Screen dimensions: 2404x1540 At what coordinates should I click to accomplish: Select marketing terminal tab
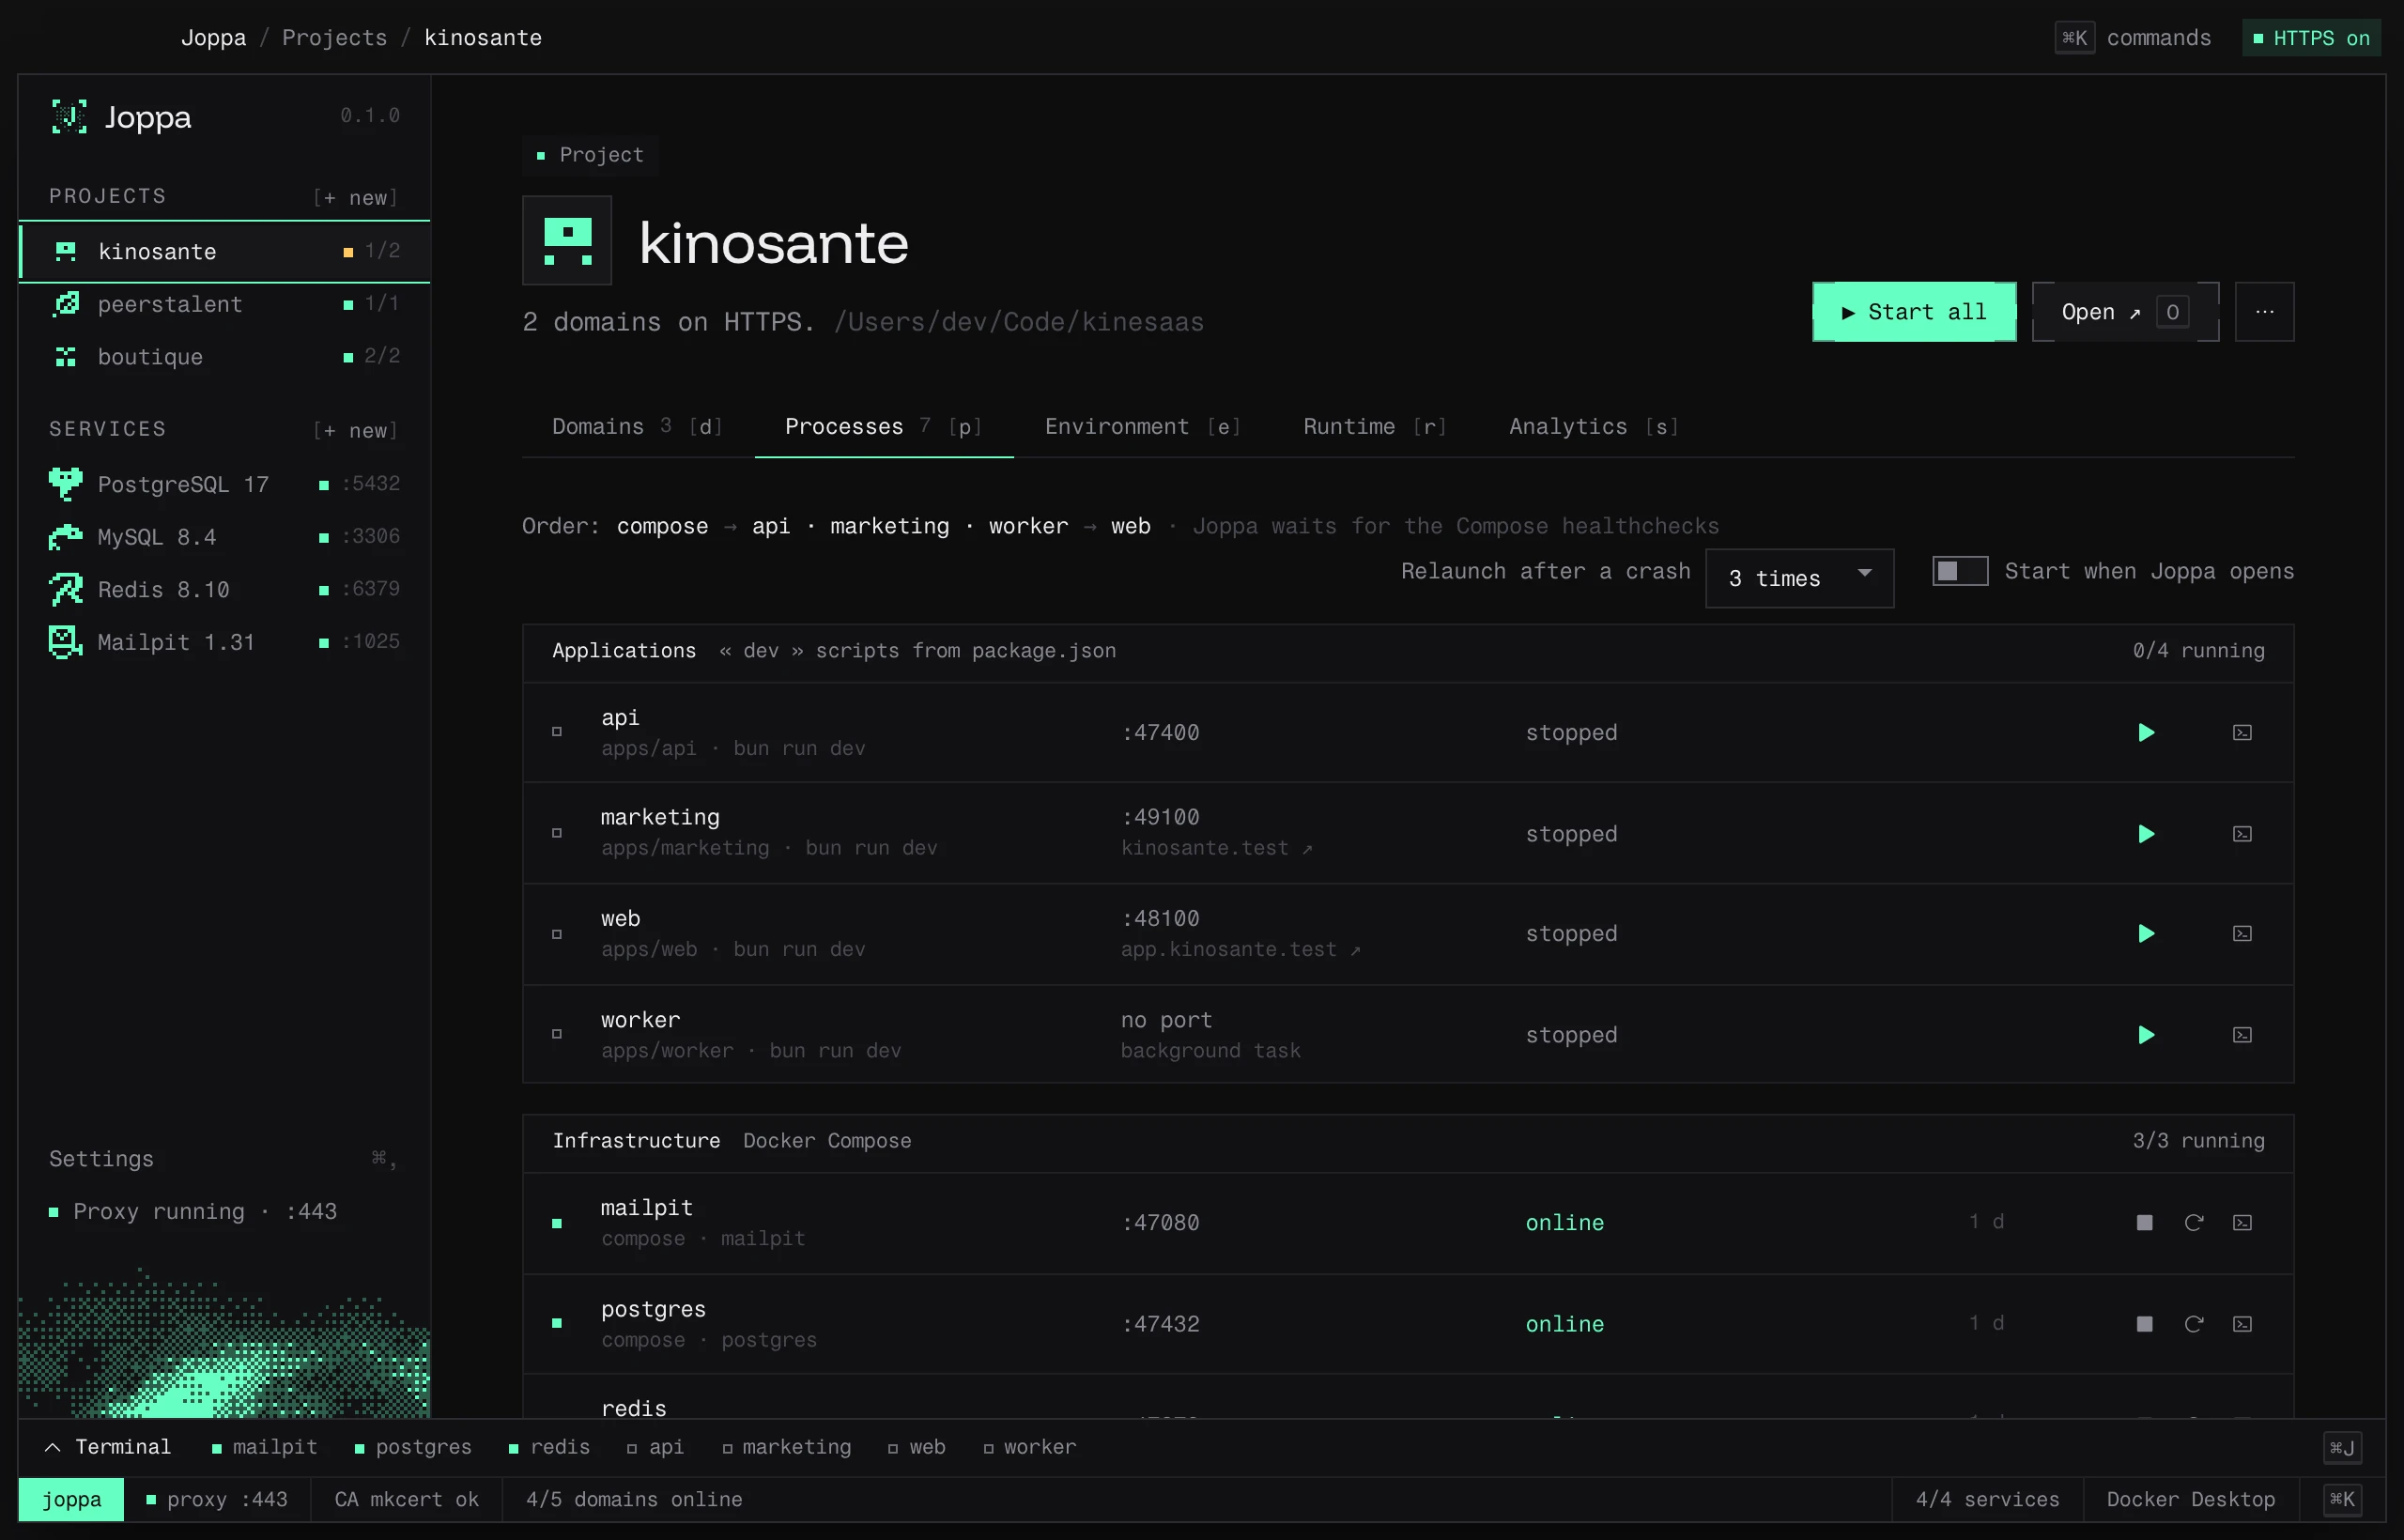pos(786,1447)
